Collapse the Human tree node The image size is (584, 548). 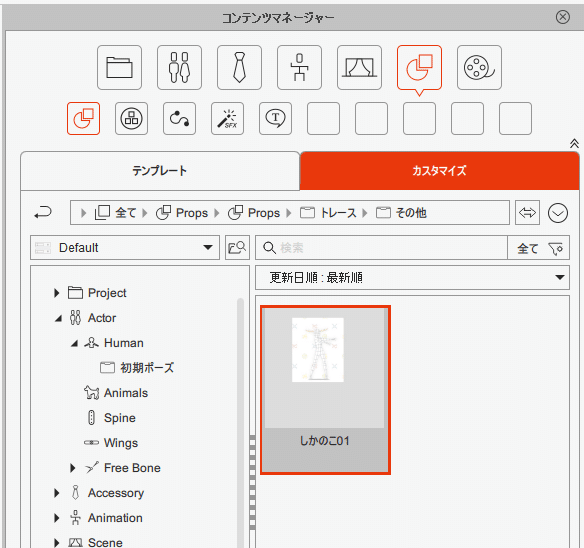pos(74,343)
